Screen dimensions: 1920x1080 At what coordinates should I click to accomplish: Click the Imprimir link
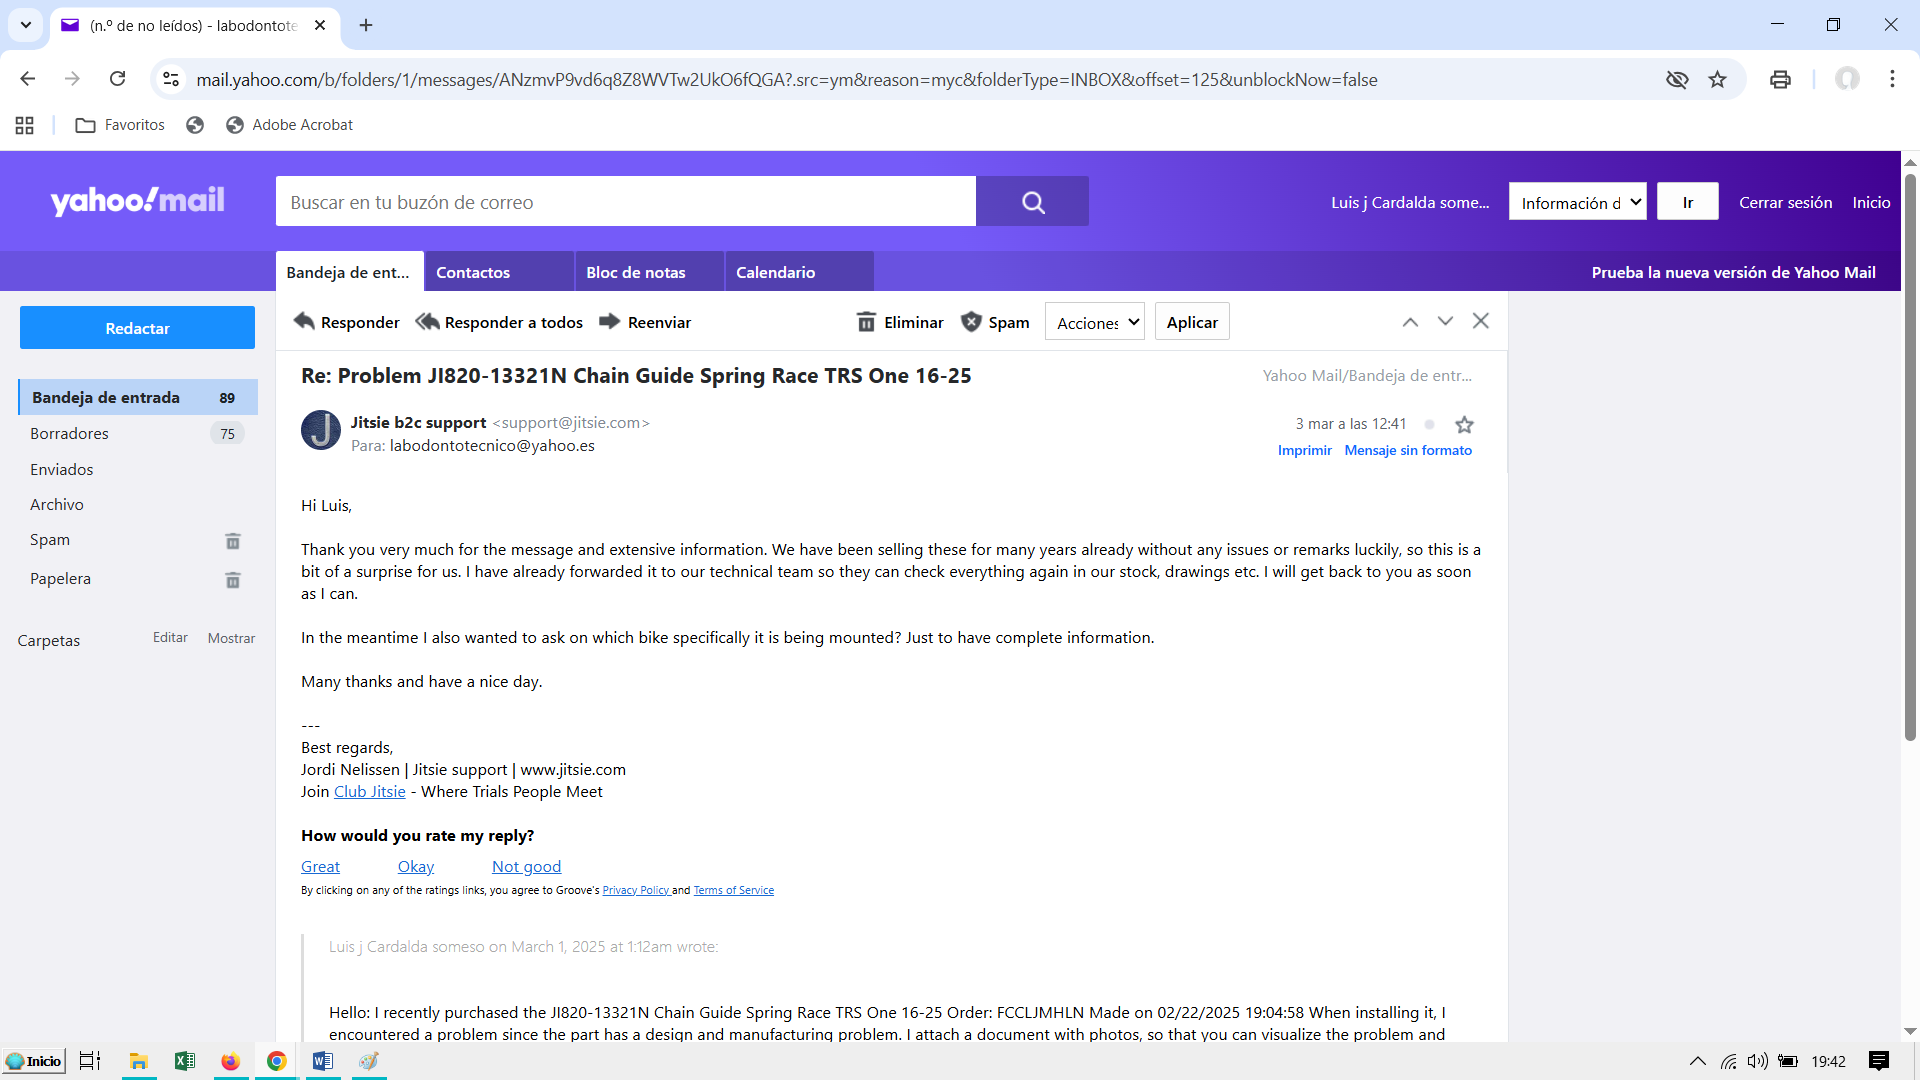click(x=1305, y=450)
